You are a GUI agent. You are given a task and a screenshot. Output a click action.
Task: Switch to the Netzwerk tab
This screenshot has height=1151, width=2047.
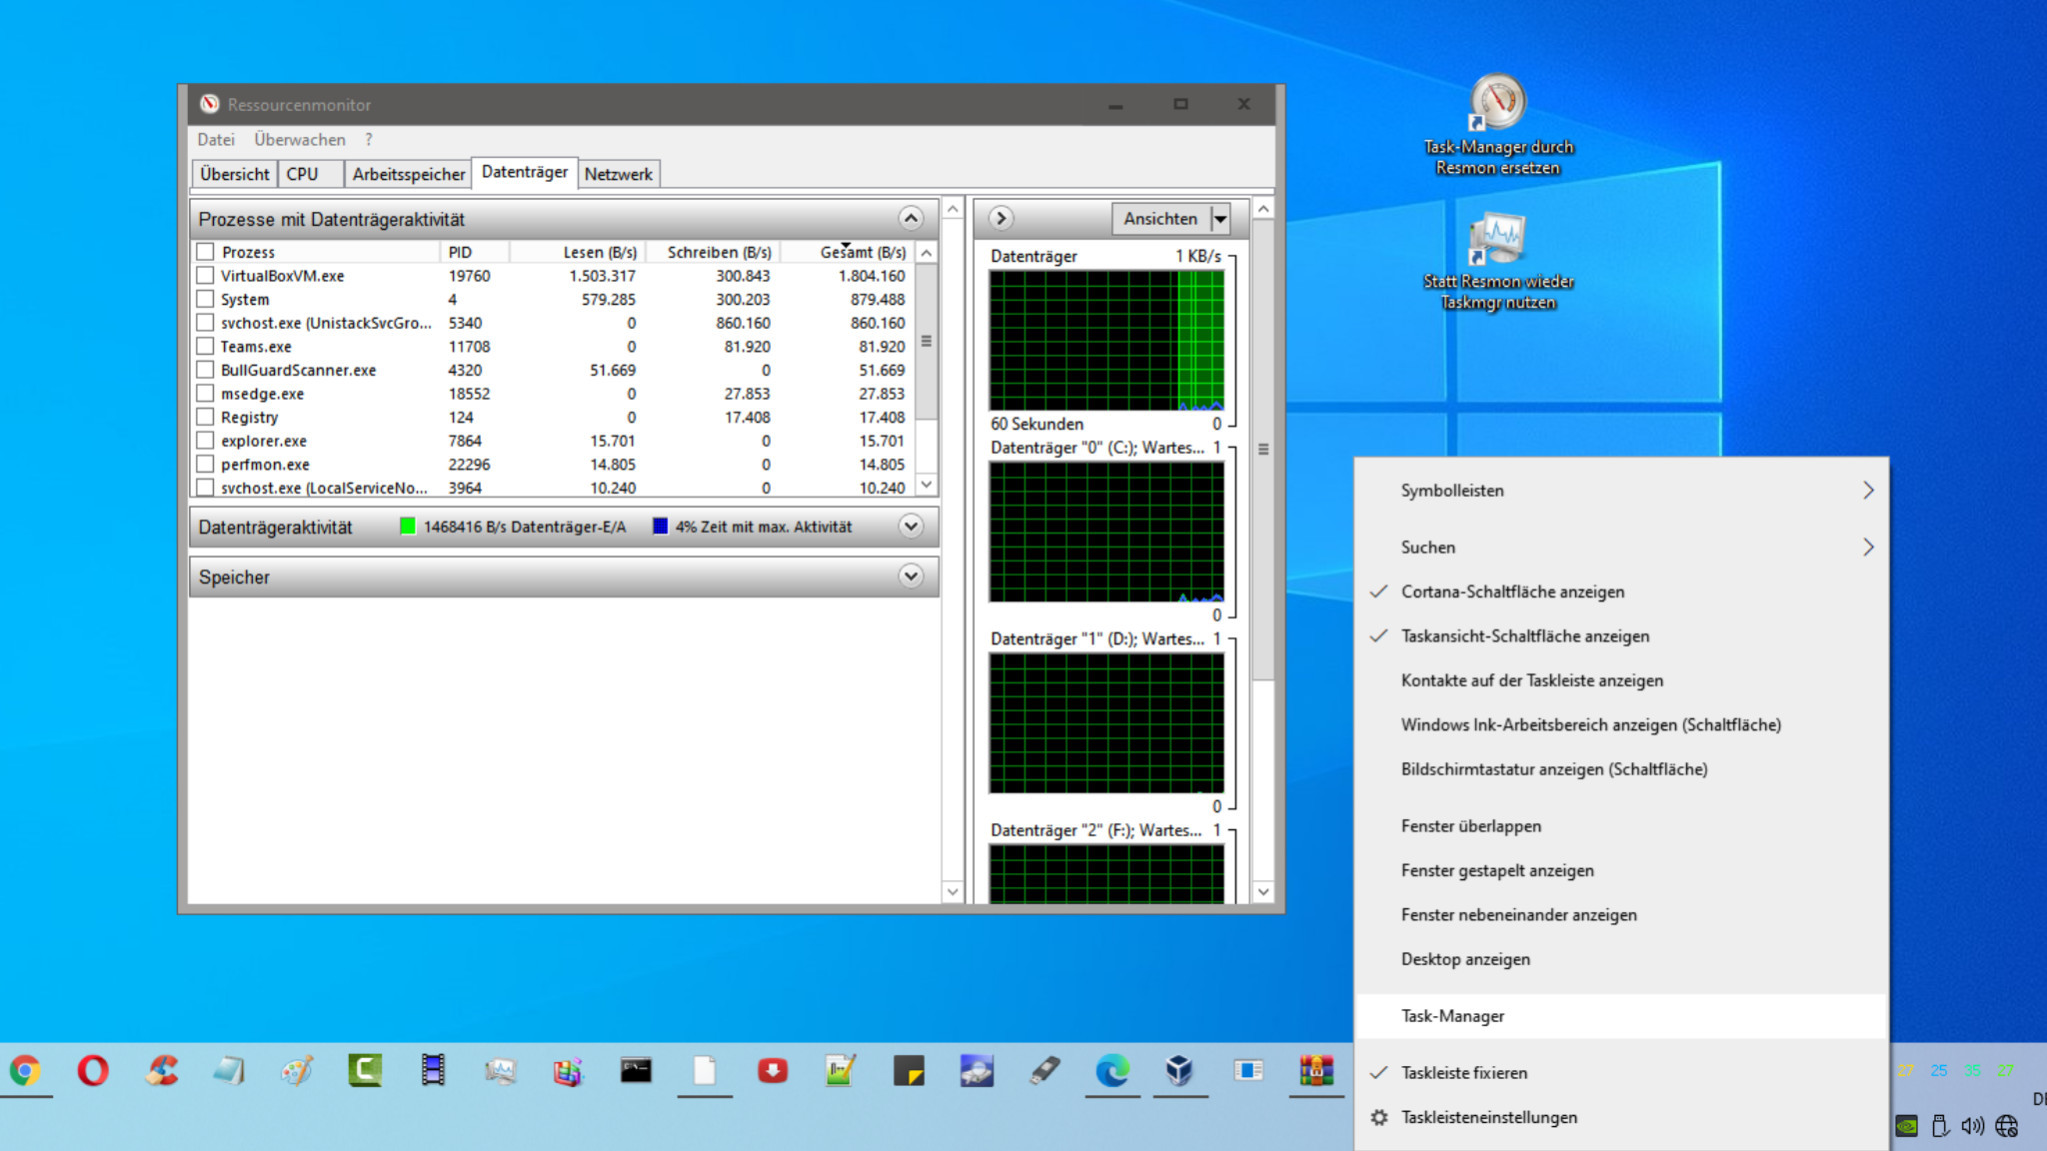coord(618,174)
